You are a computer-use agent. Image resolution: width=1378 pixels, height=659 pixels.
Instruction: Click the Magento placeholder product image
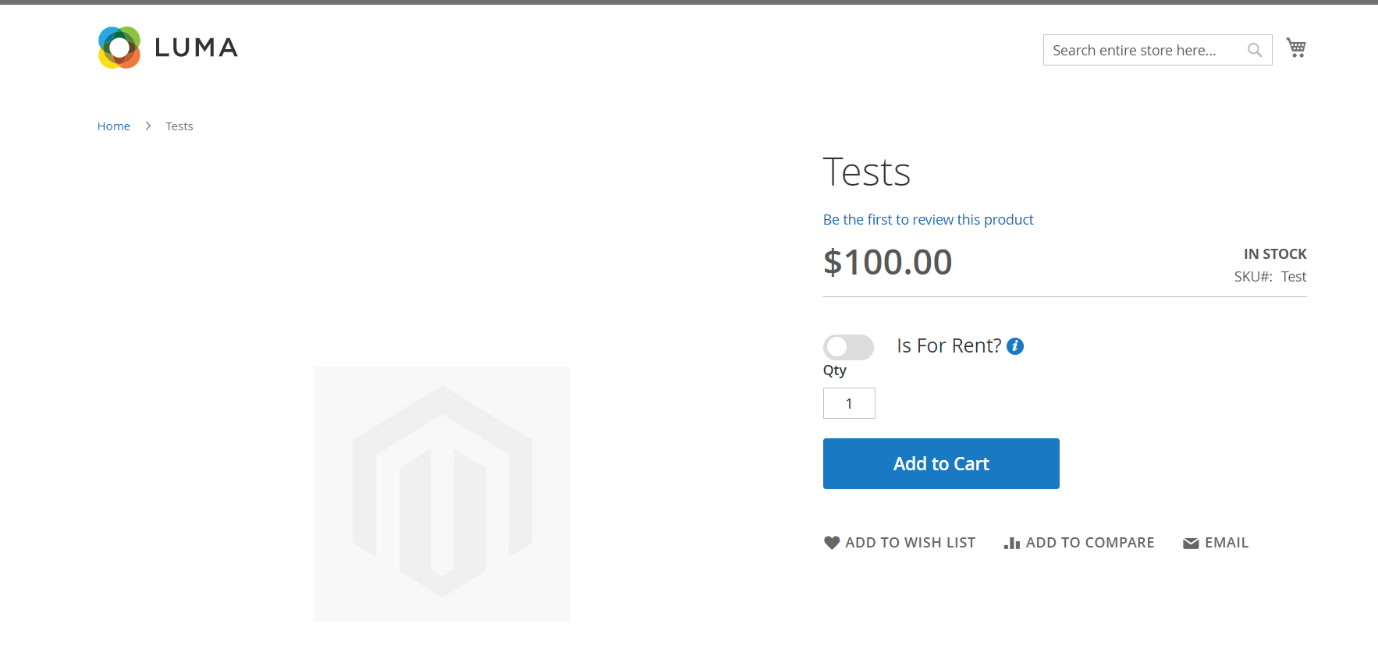441,494
